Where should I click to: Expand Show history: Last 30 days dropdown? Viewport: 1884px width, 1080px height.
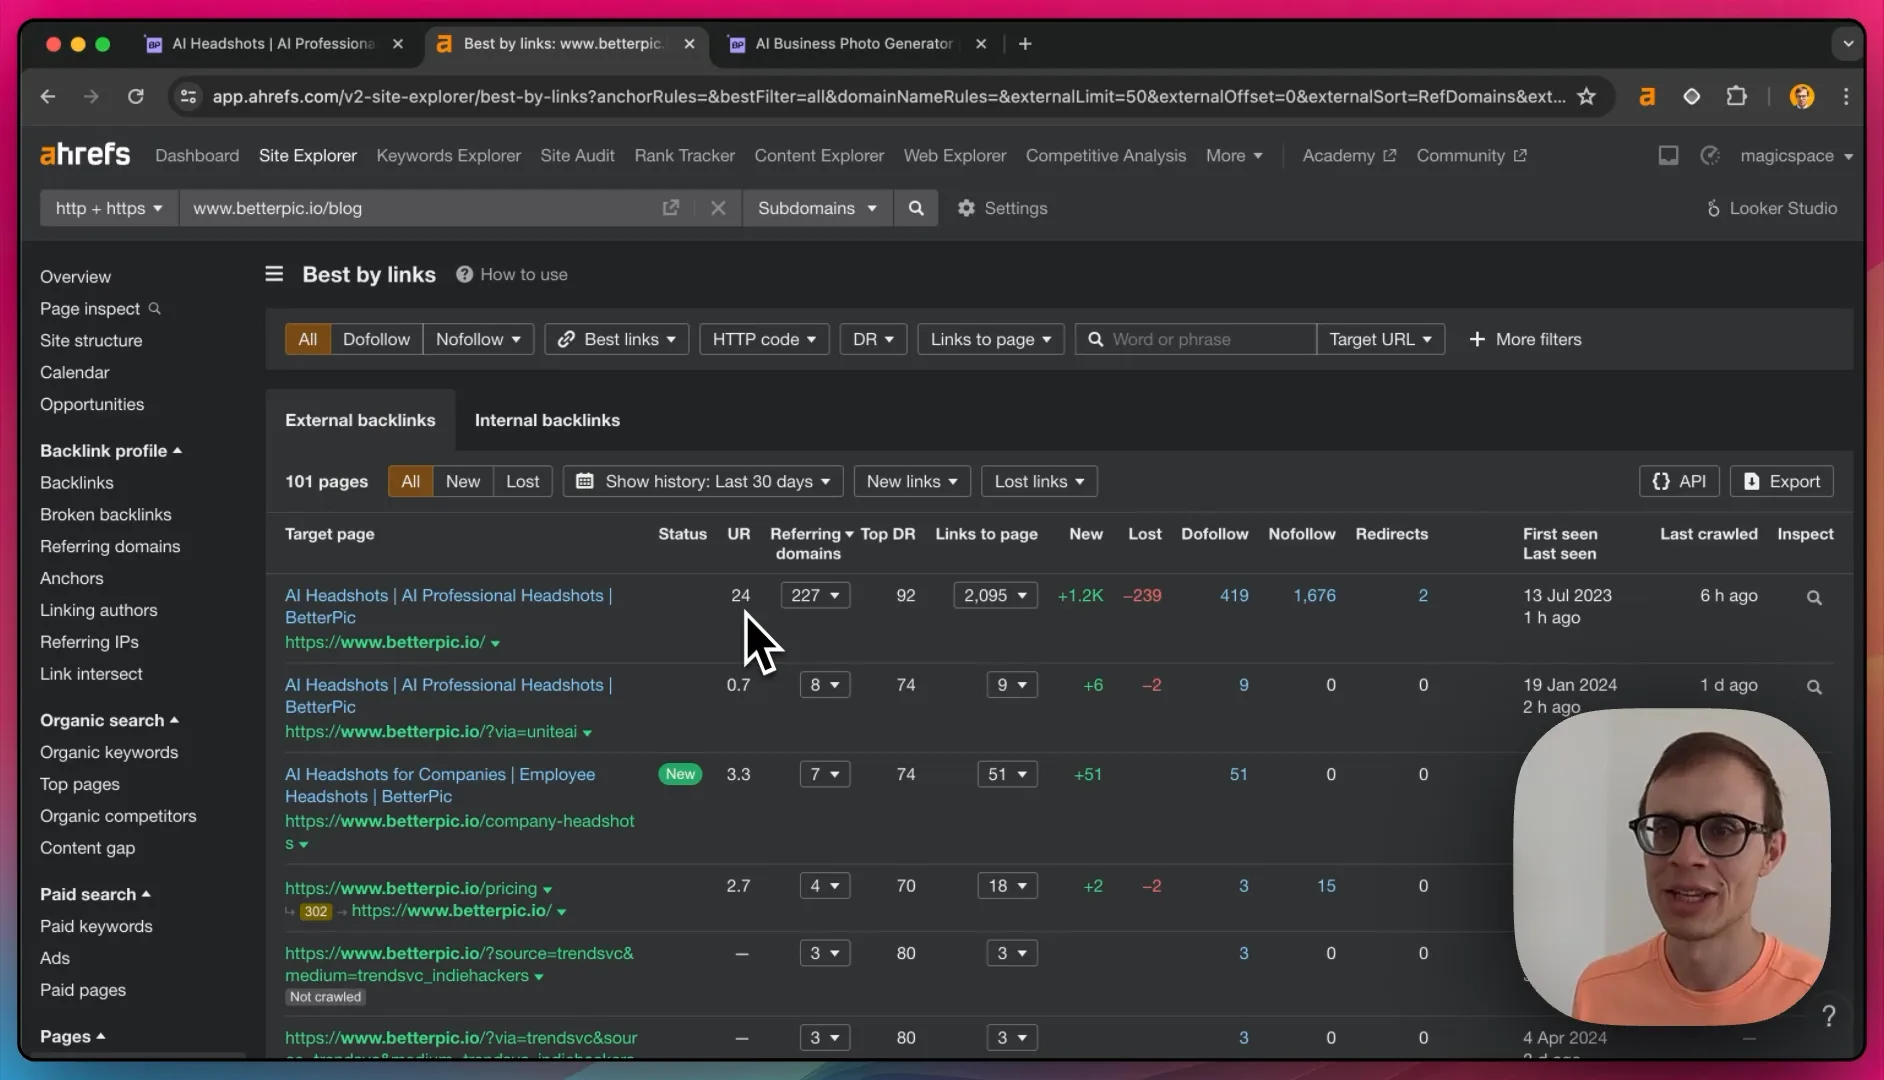point(703,481)
